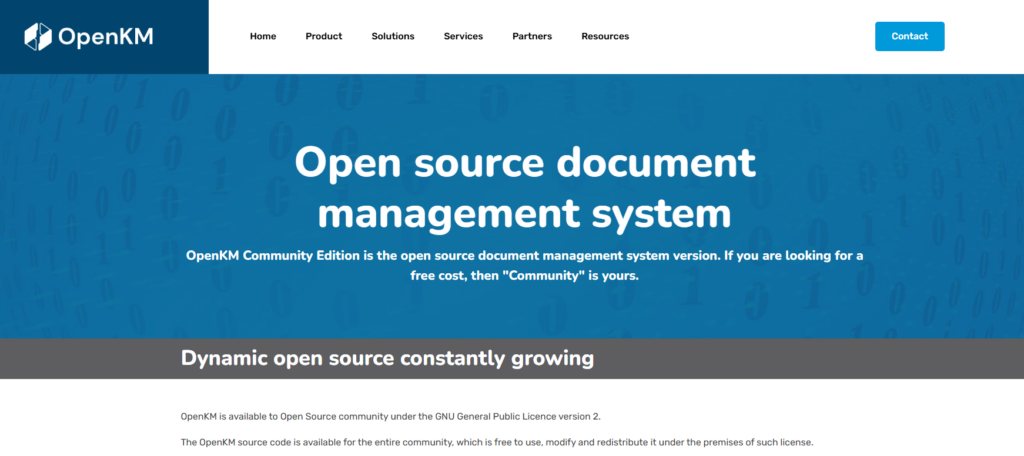The width and height of the screenshot is (1024, 456).
Task: Click 'Dynamic open source constantly growing' heading
Action: click(387, 358)
